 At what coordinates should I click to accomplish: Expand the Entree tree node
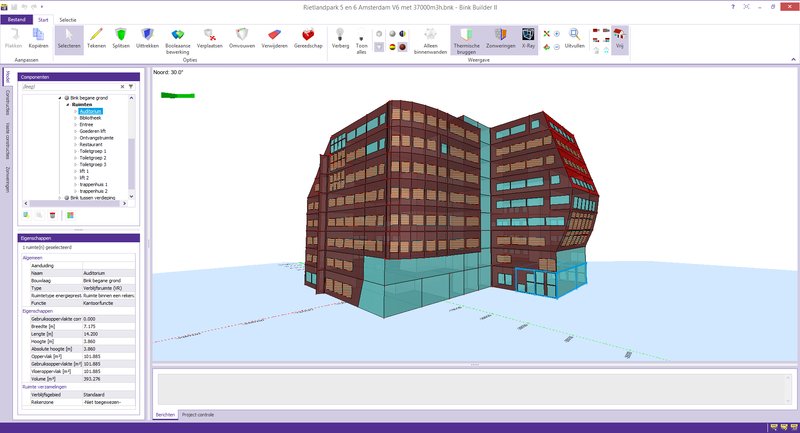tap(75, 124)
